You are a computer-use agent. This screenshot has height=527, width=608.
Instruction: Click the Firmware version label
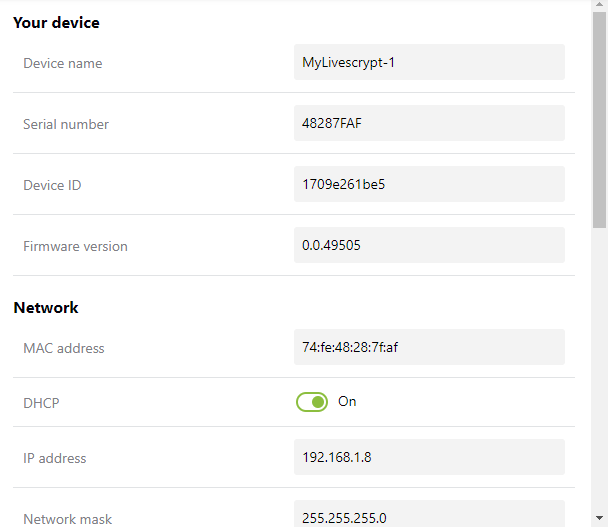75,246
